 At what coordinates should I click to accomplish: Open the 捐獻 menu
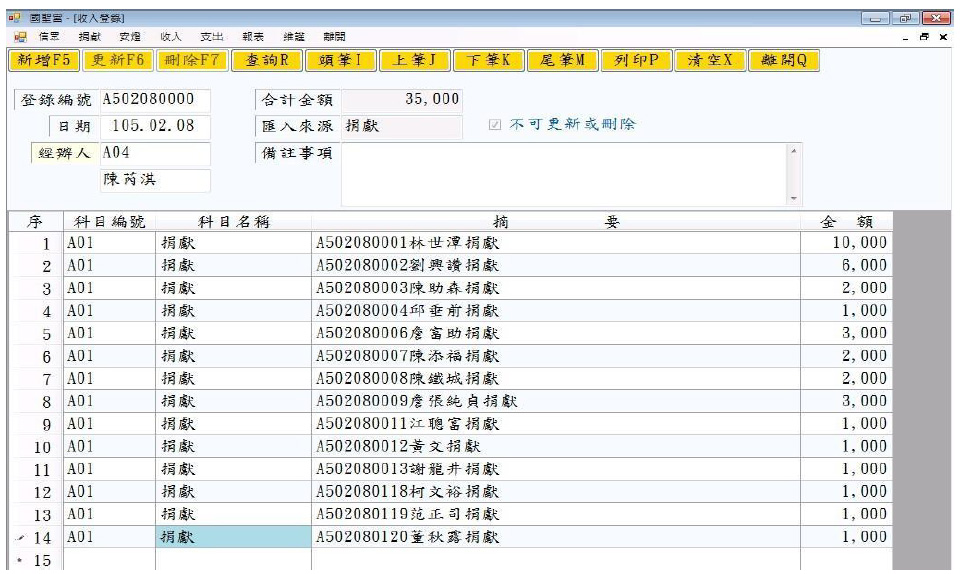[90, 37]
